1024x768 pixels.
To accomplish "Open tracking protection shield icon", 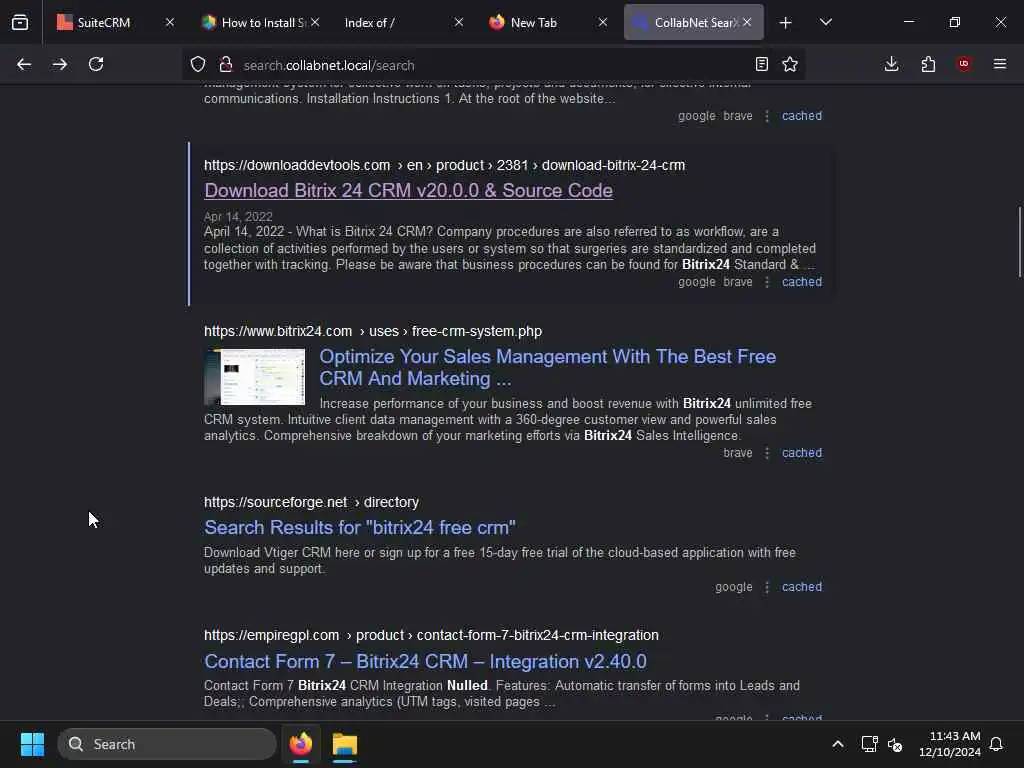I will coord(198,64).
